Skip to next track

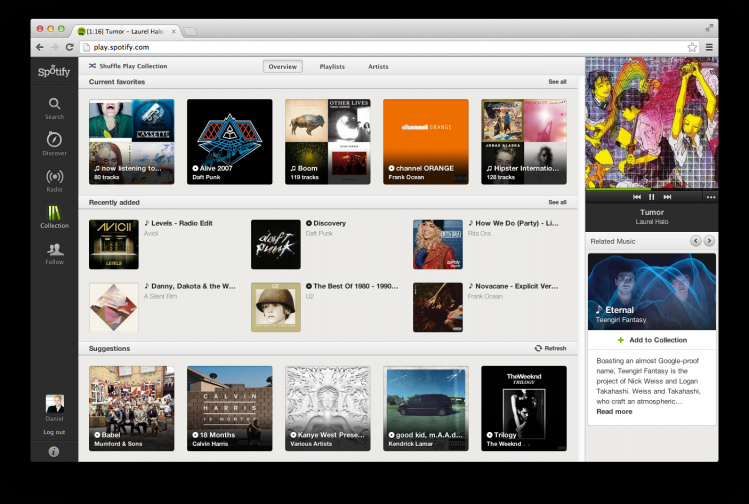pos(667,197)
